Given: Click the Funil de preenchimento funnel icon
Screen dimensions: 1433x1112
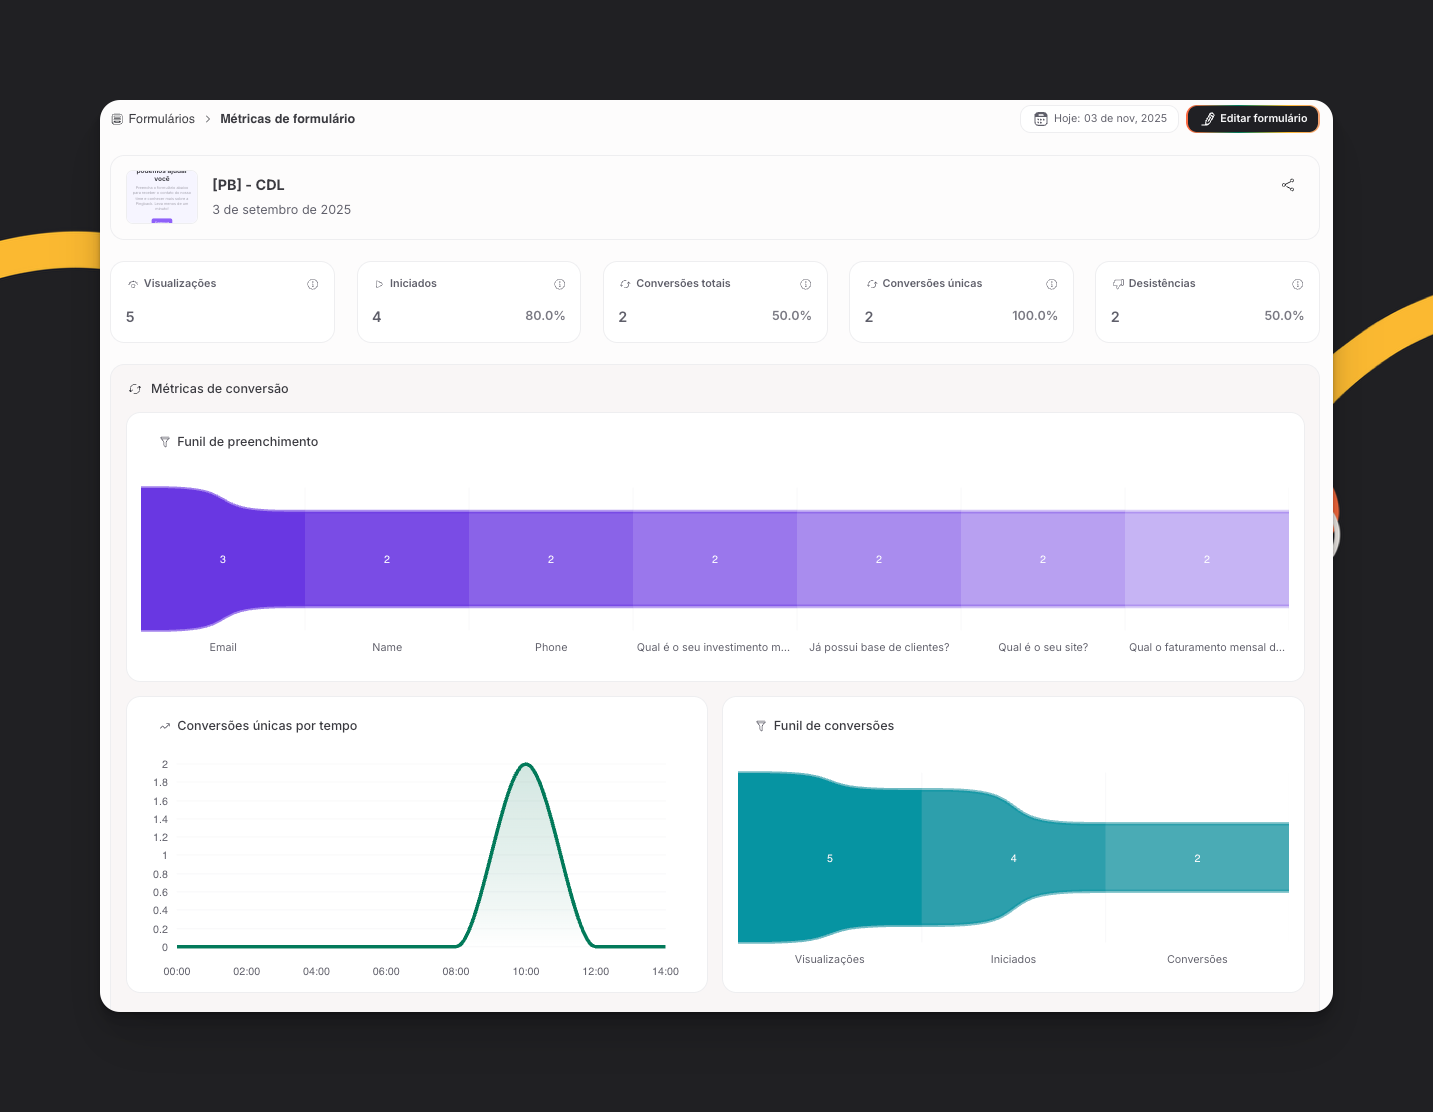Looking at the screenshot, I should (165, 442).
